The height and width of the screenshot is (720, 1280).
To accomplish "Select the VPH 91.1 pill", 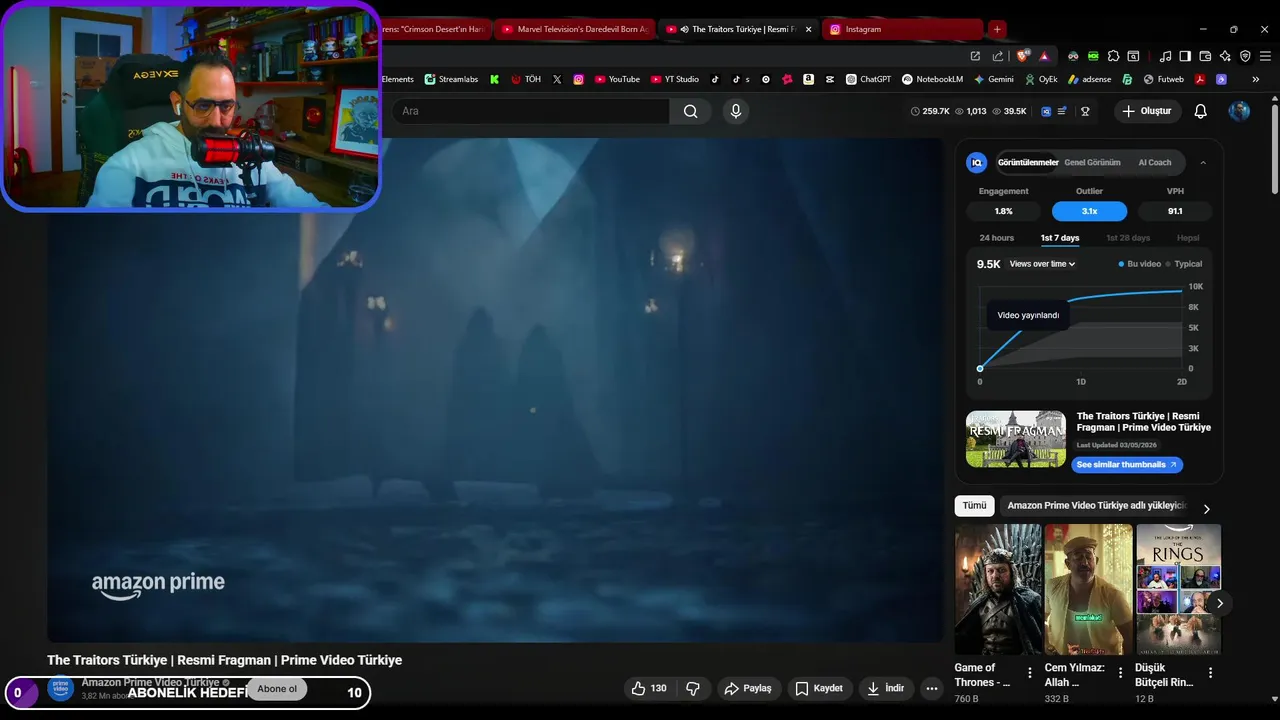I will [1175, 211].
